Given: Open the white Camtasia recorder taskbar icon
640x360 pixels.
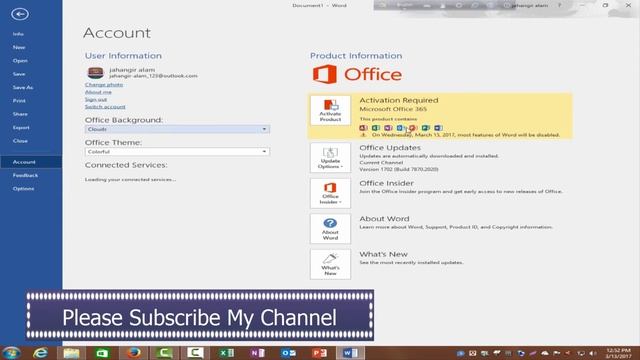Looking at the screenshot, I should point(195,353).
